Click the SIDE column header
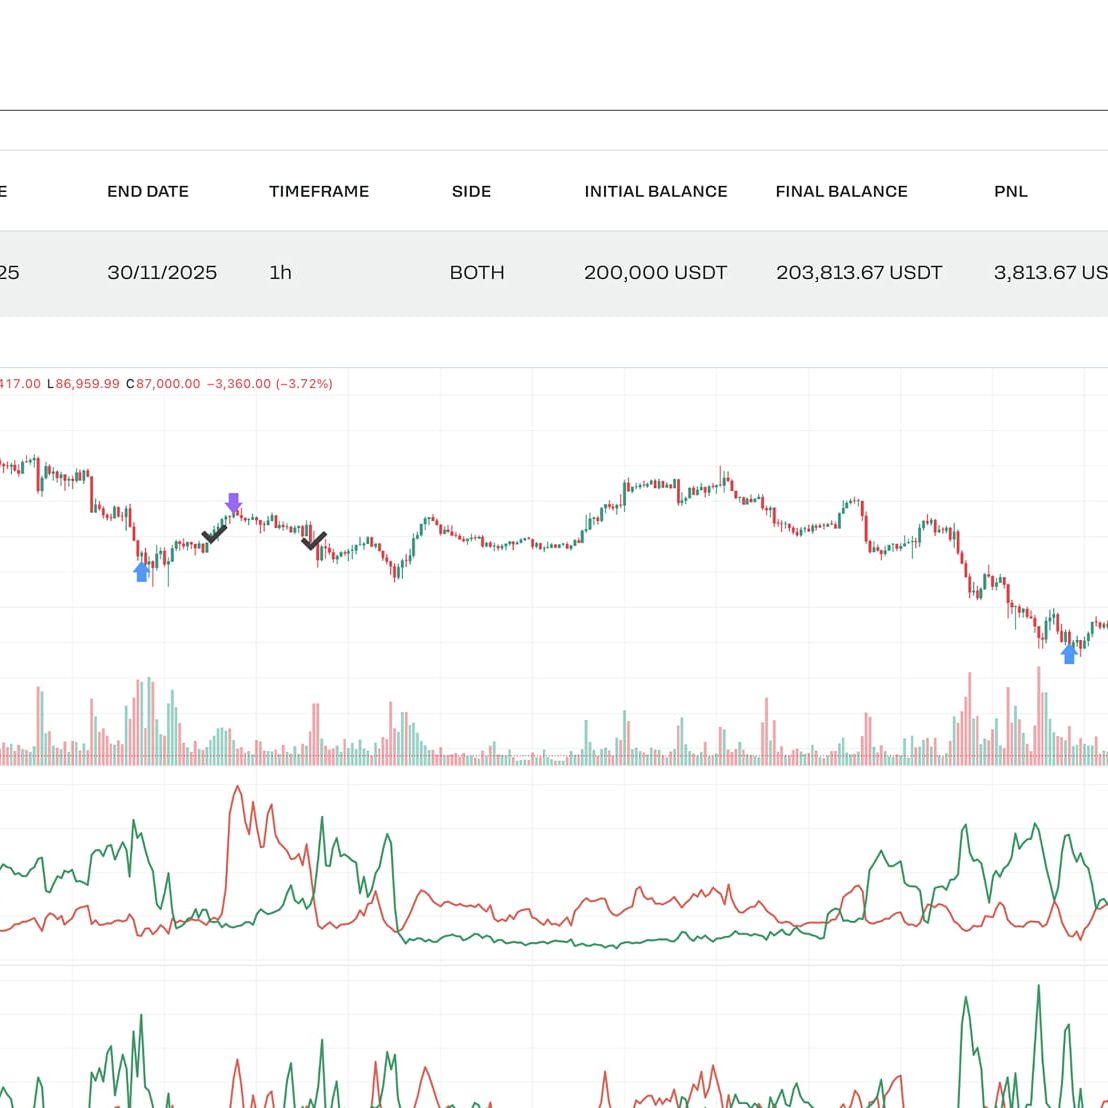1108x1108 pixels. [471, 191]
